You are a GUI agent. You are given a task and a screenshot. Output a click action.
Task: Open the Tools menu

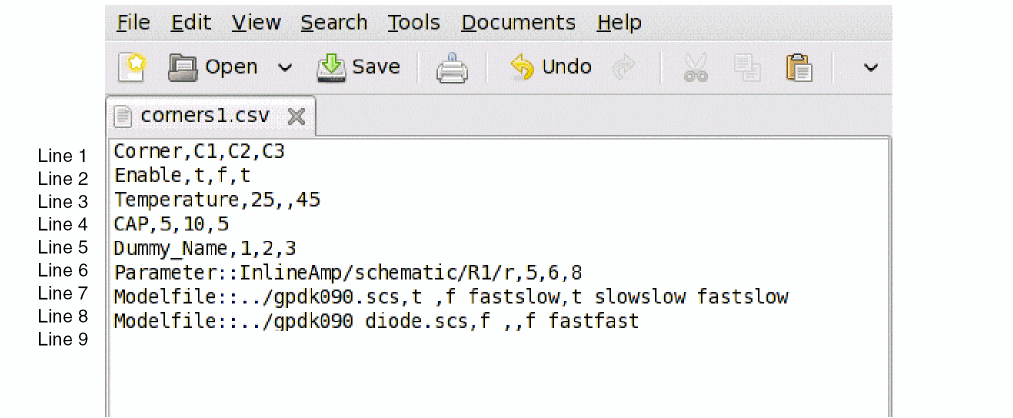(x=414, y=22)
